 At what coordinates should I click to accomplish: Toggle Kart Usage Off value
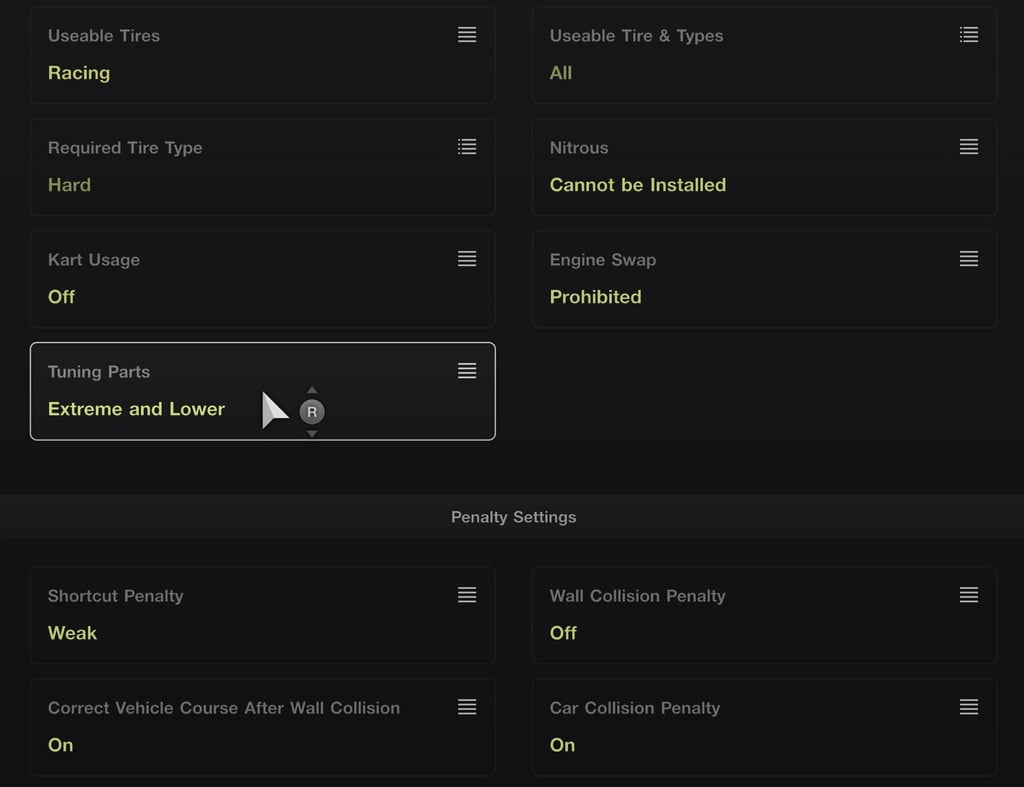pos(61,297)
